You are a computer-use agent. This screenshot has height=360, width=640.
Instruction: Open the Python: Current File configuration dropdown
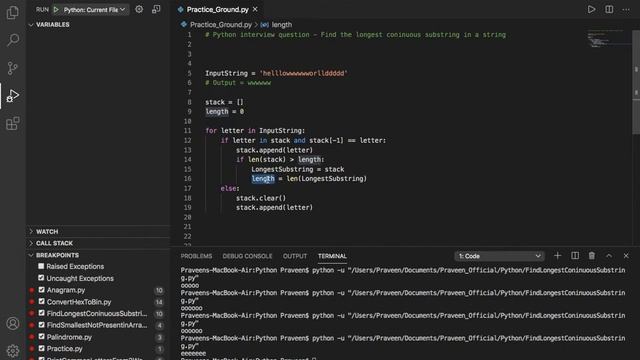point(94,9)
